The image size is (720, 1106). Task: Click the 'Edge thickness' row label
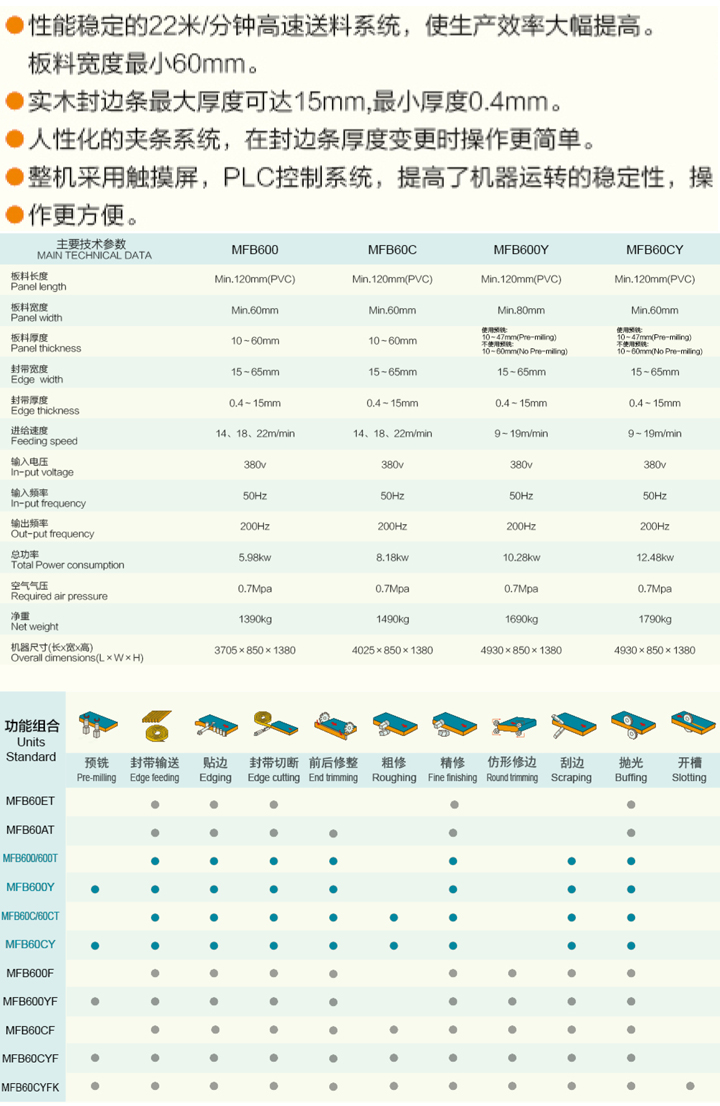(45, 411)
